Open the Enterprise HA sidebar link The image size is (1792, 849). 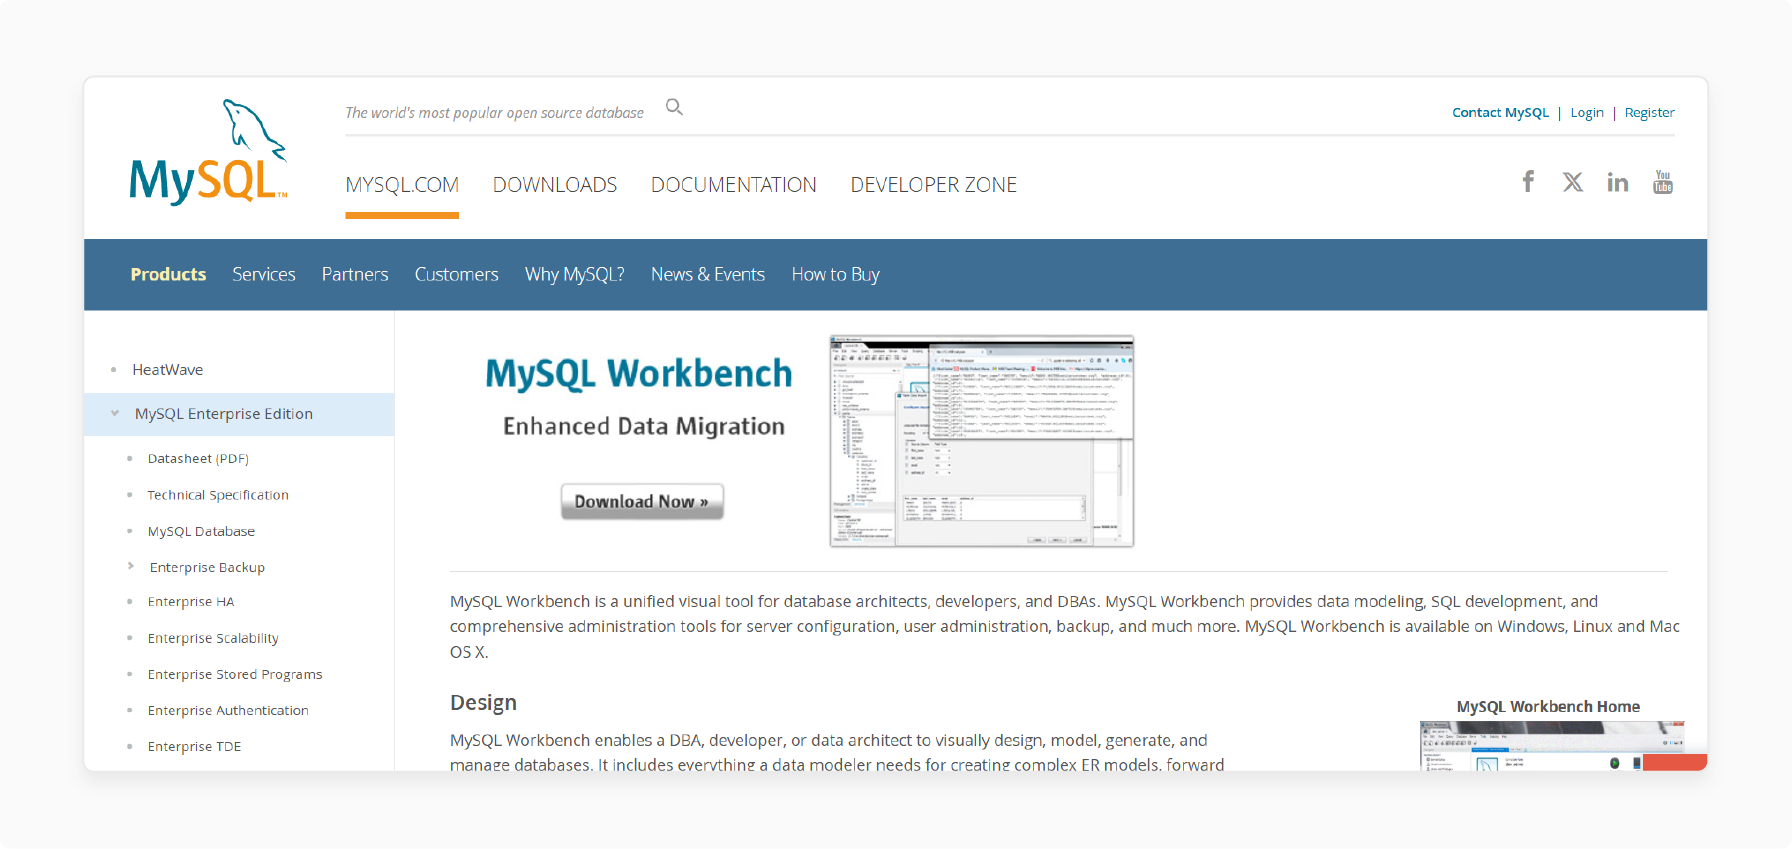tap(191, 602)
